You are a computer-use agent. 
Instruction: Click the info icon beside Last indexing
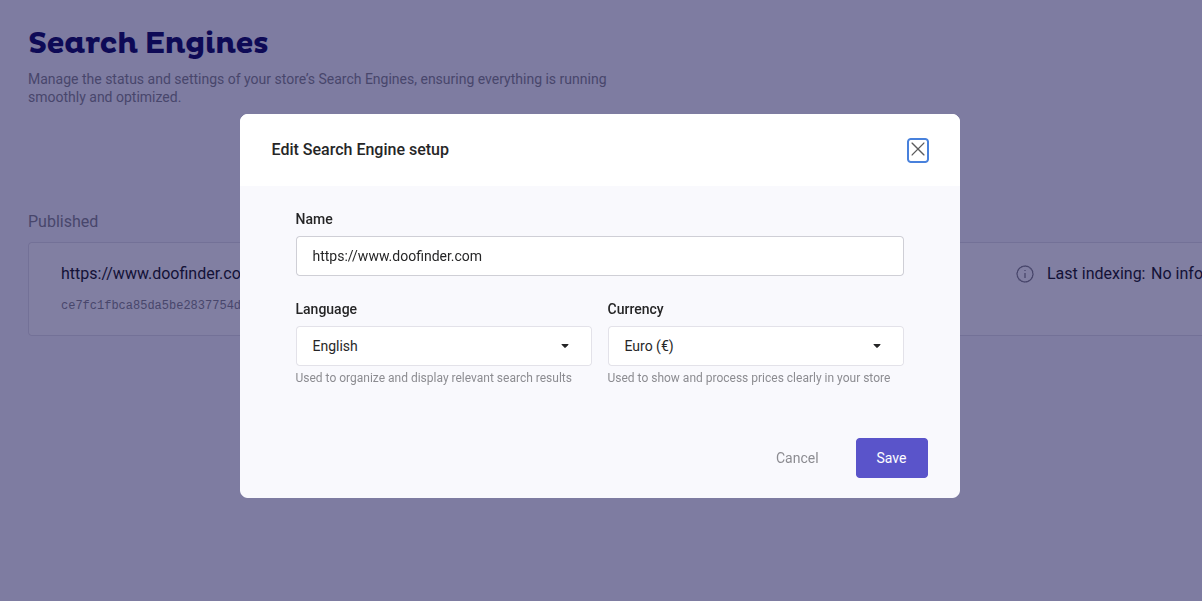(x=1024, y=273)
